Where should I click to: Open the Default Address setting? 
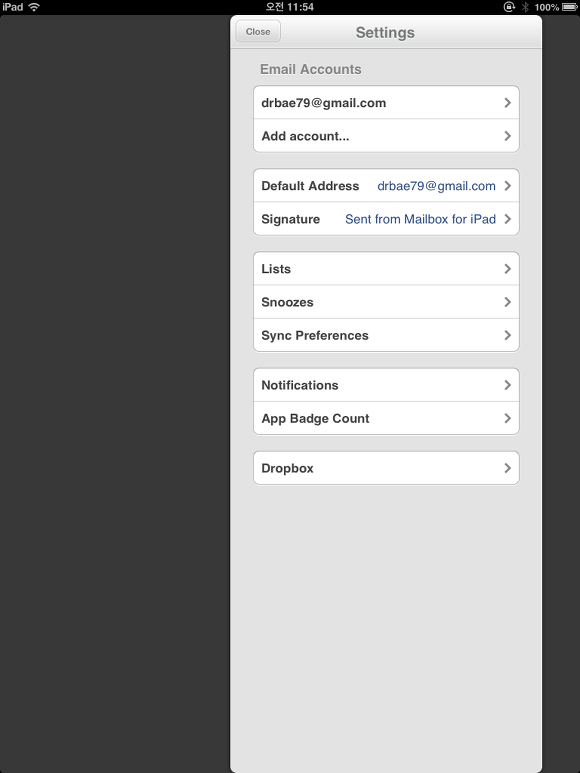click(386, 186)
